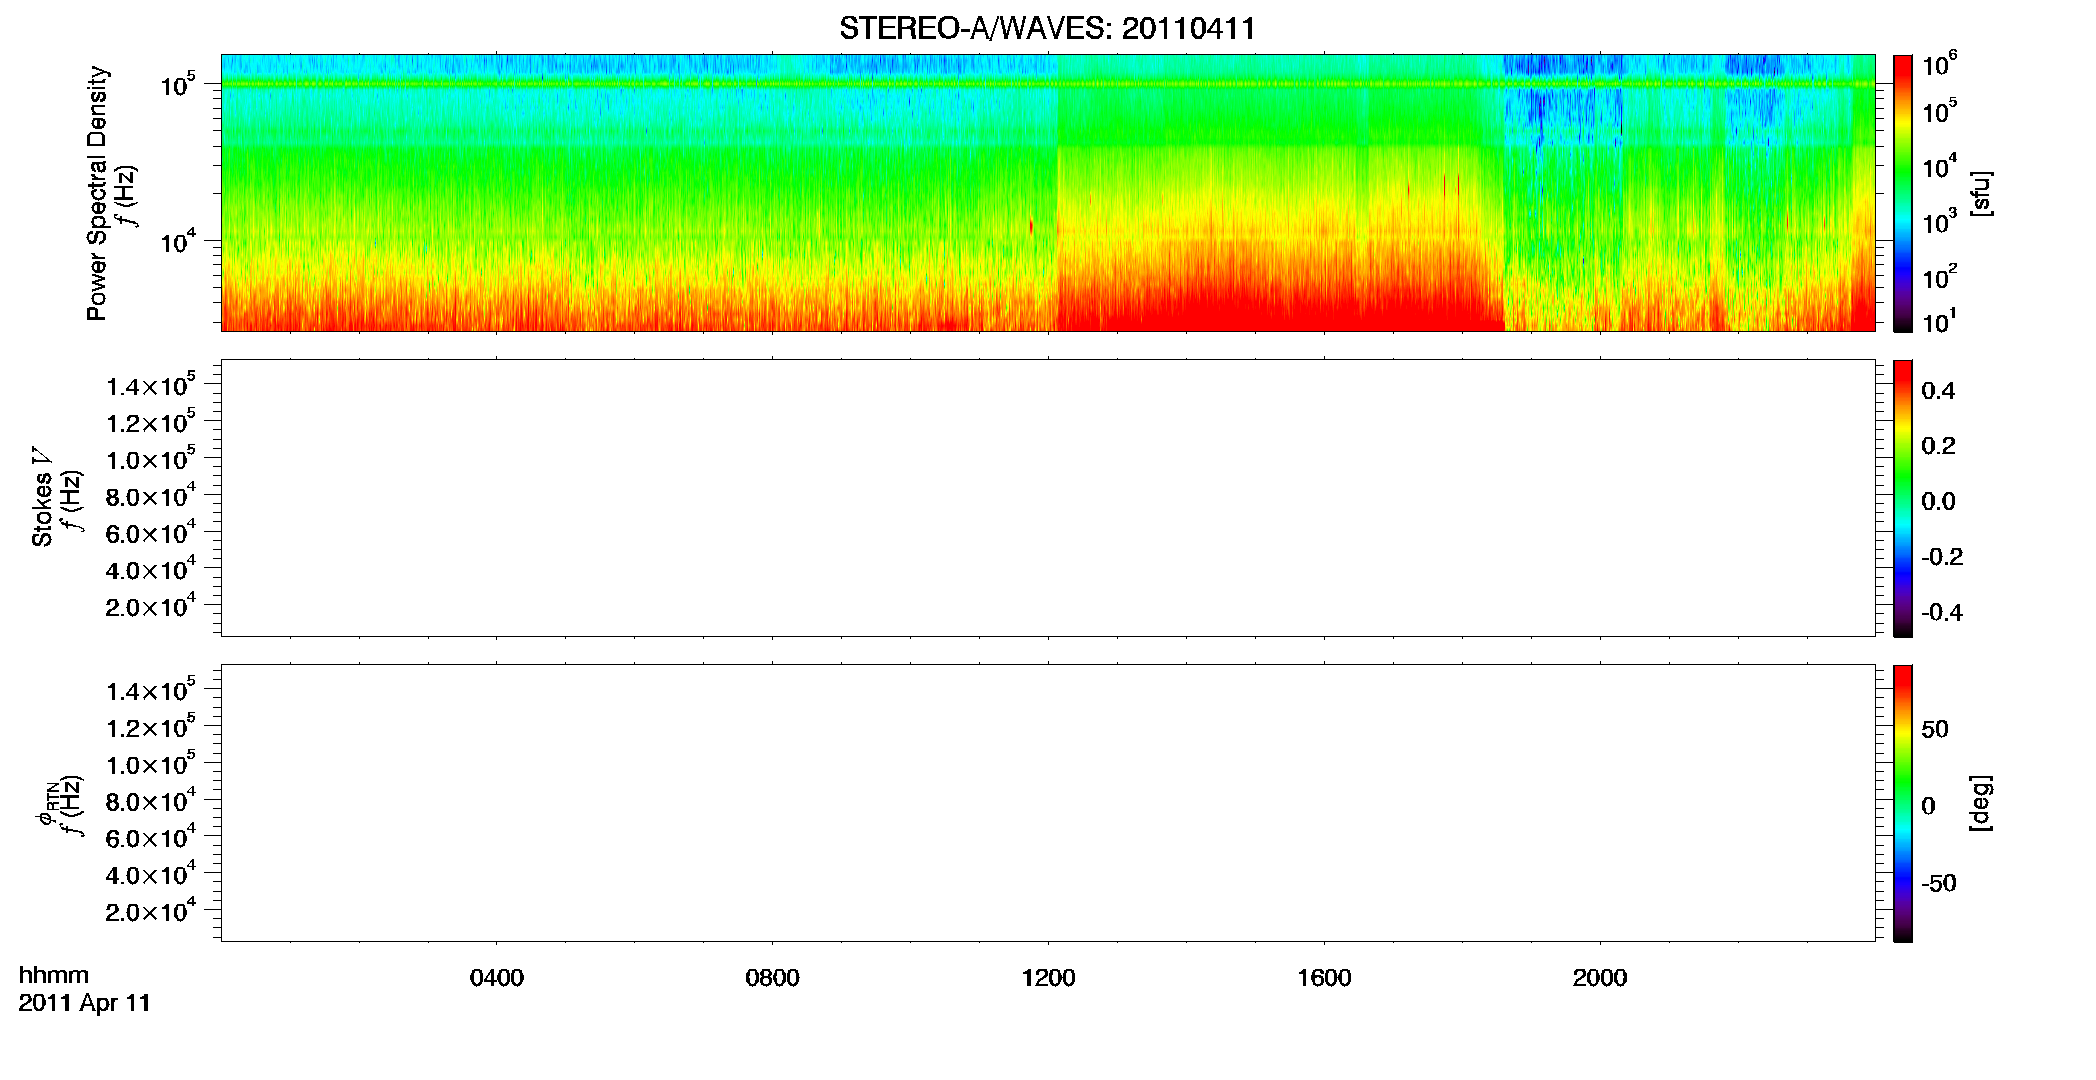Click the hhmm axis label
2096x1080 pixels.
(54, 976)
